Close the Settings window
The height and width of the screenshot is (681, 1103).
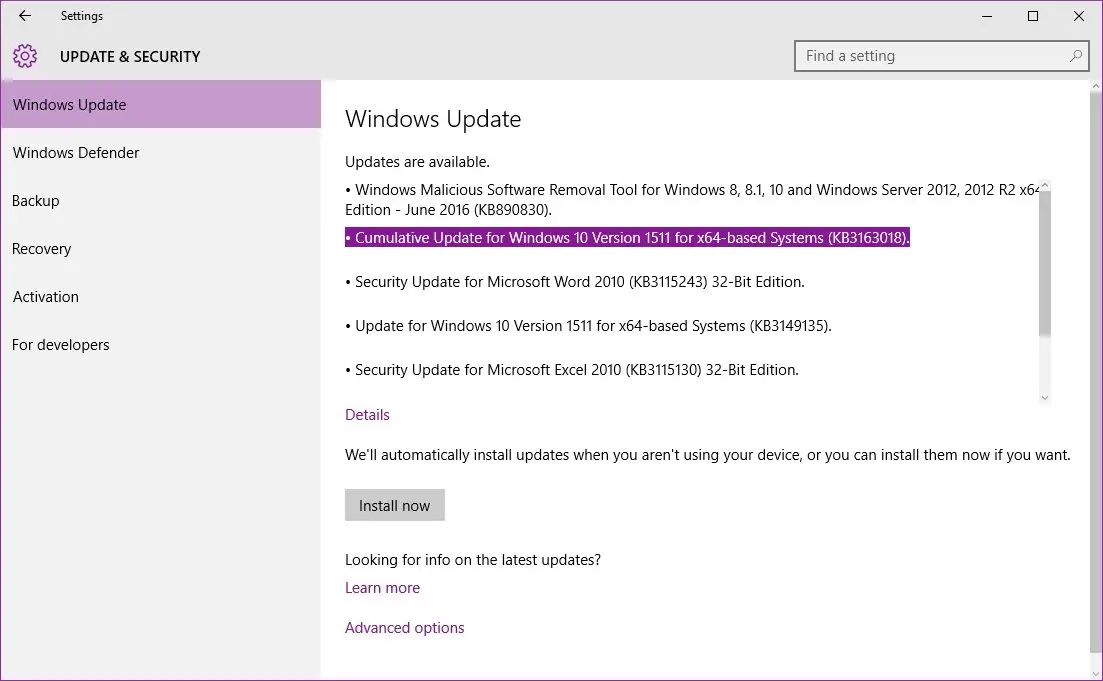pos(1078,15)
